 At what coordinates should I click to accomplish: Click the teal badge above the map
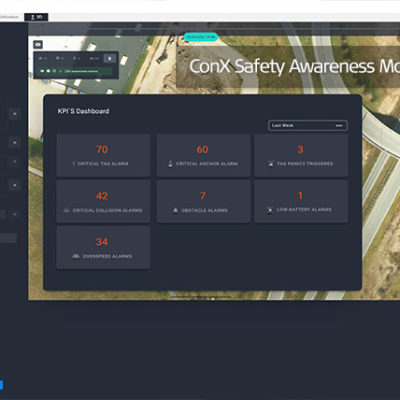tap(201, 37)
